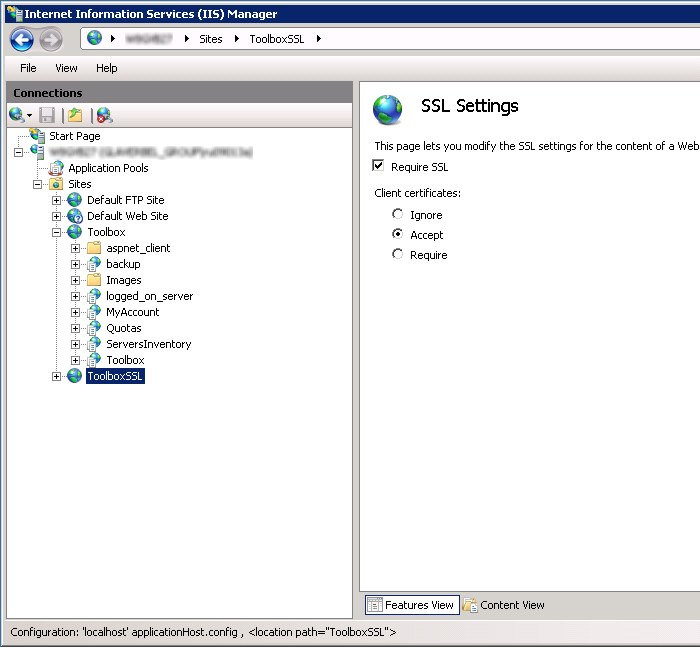Viewport: 700px width, 647px height.
Task: Expand the ToolboxSSL site node
Action: 57,376
